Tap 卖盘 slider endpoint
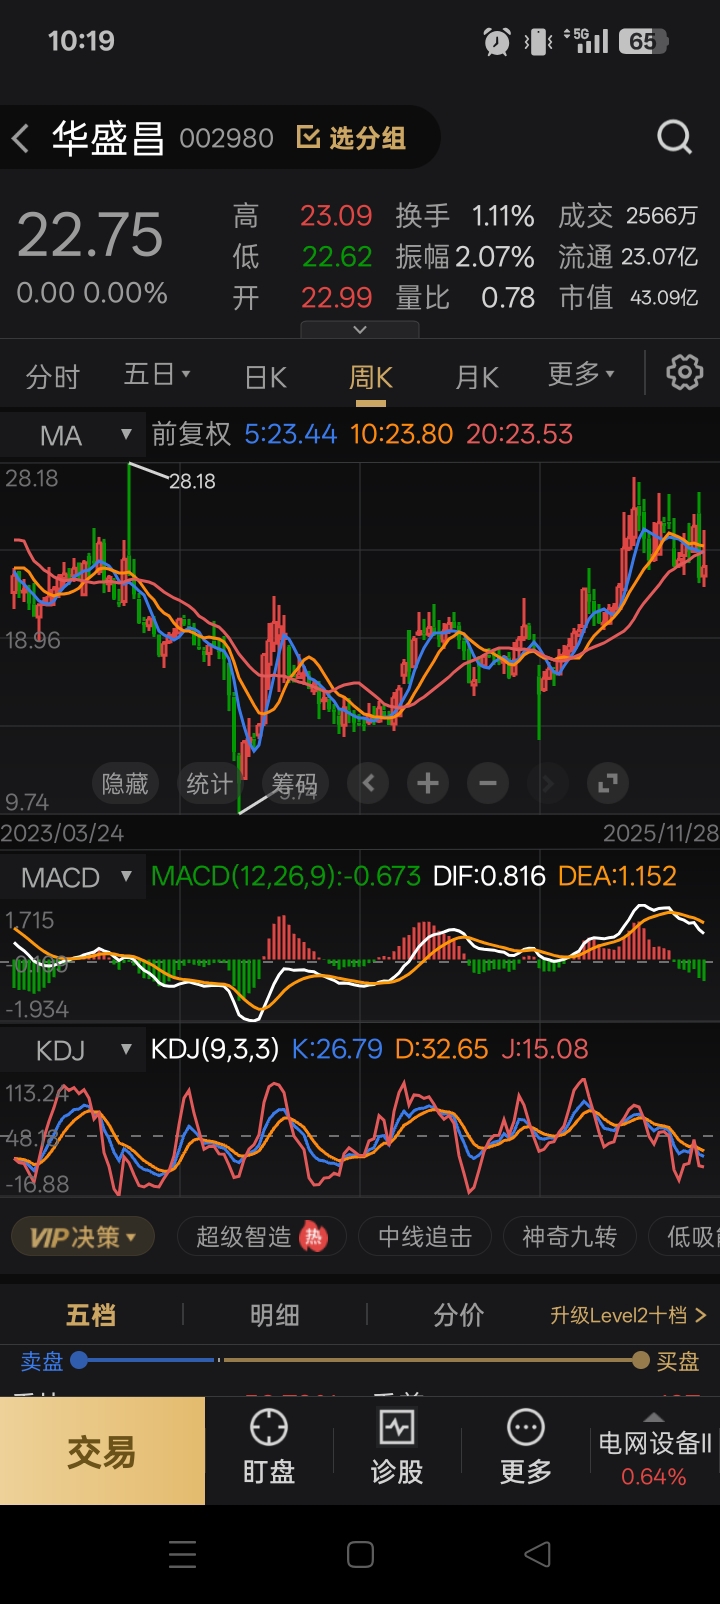 (79, 1360)
